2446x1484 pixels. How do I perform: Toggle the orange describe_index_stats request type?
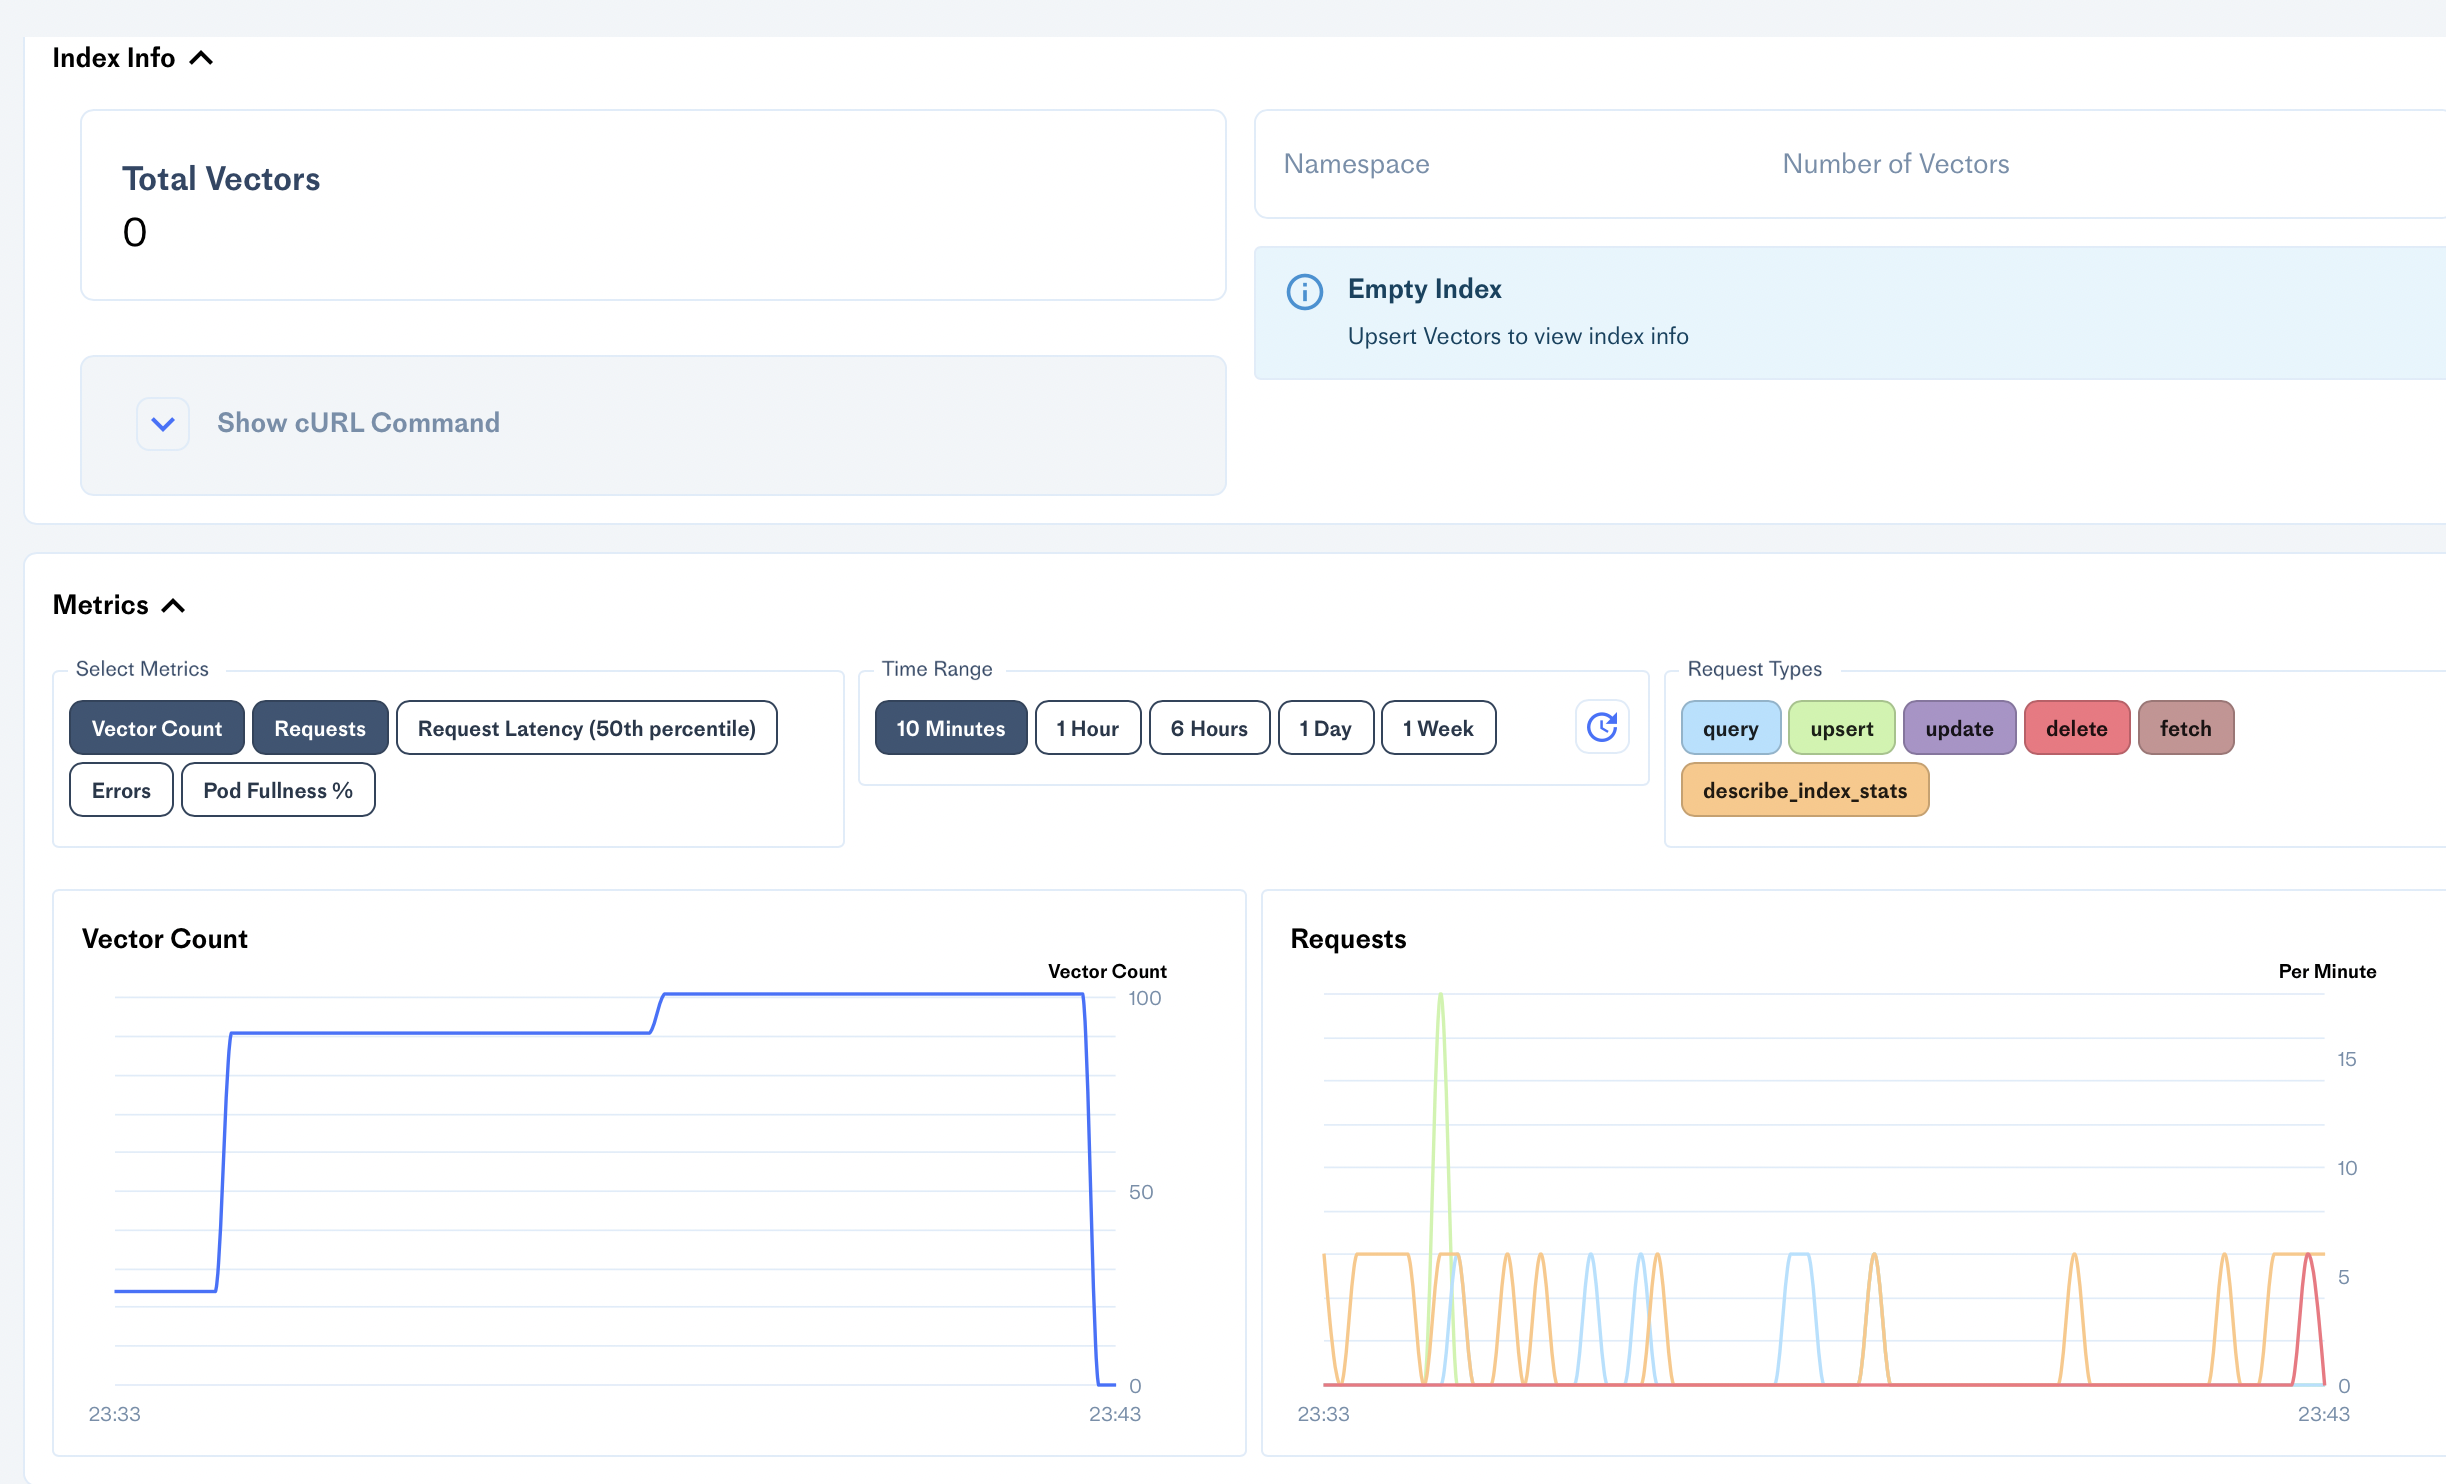[x=1804, y=790]
